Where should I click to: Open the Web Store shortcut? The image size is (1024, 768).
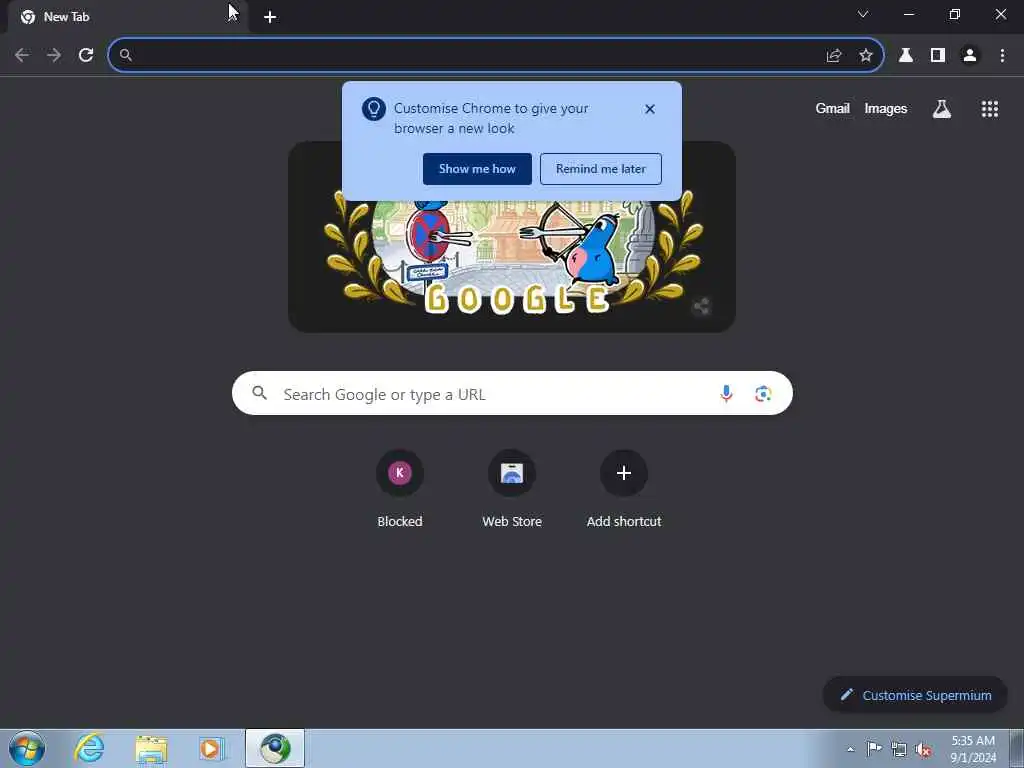pos(512,488)
